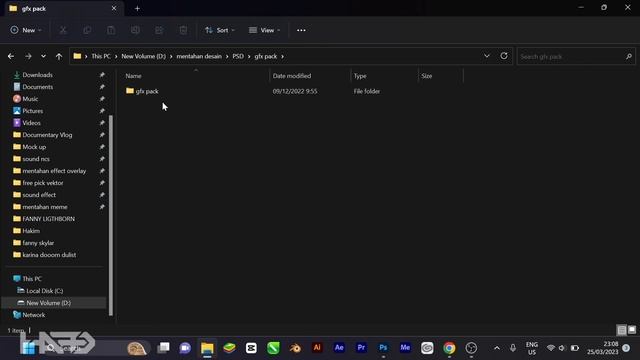The width and height of the screenshot is (640, 360).
Task: Open the Sort dropdown menu
Action: (x=220, y=30)
